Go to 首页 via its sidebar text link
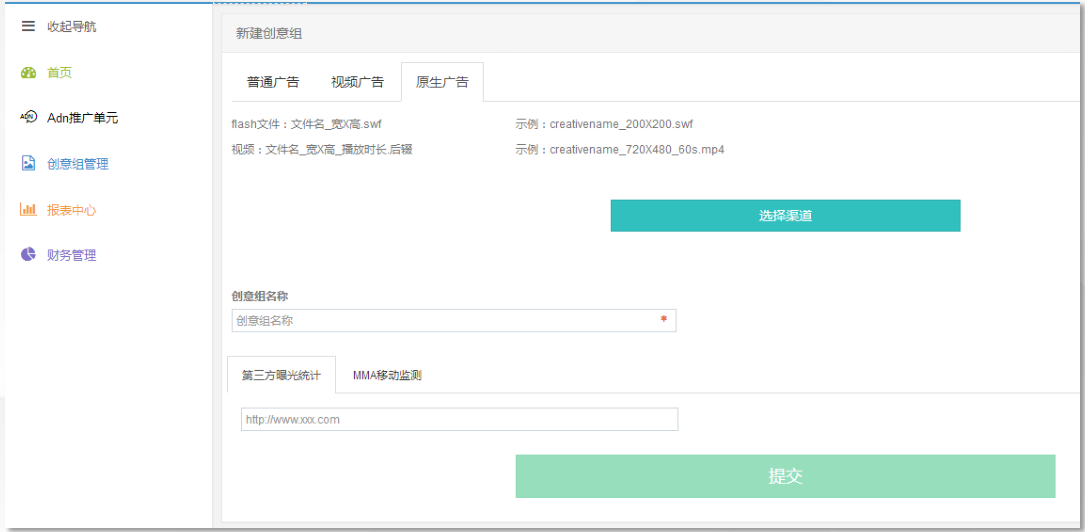1085x532 pixels. click(60, 73)
